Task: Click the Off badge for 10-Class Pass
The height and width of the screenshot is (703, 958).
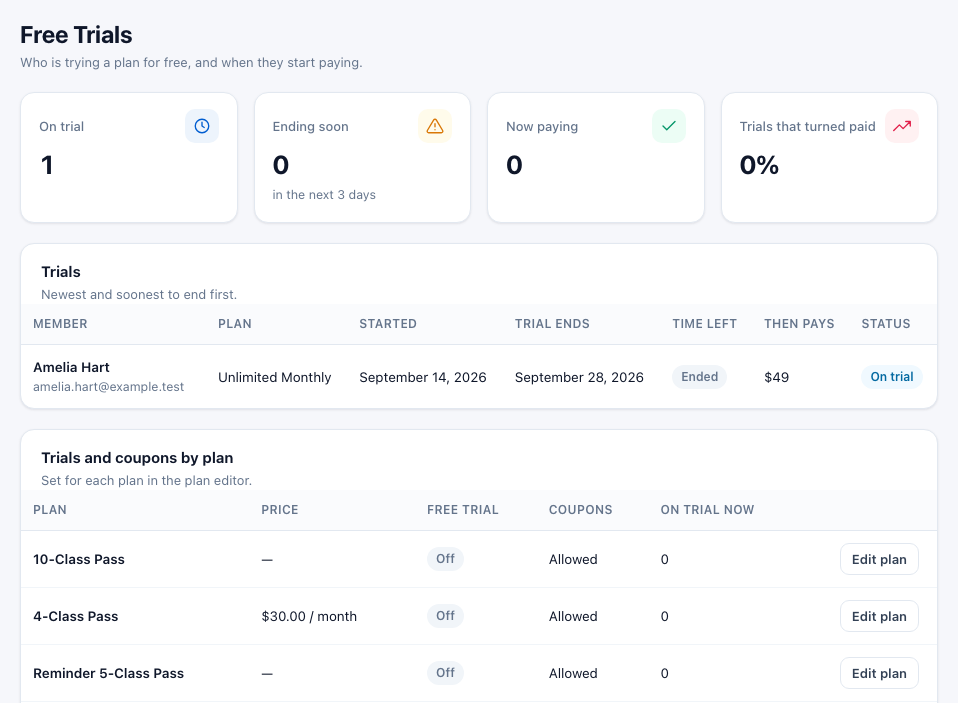Action: [x=445, y=558]
